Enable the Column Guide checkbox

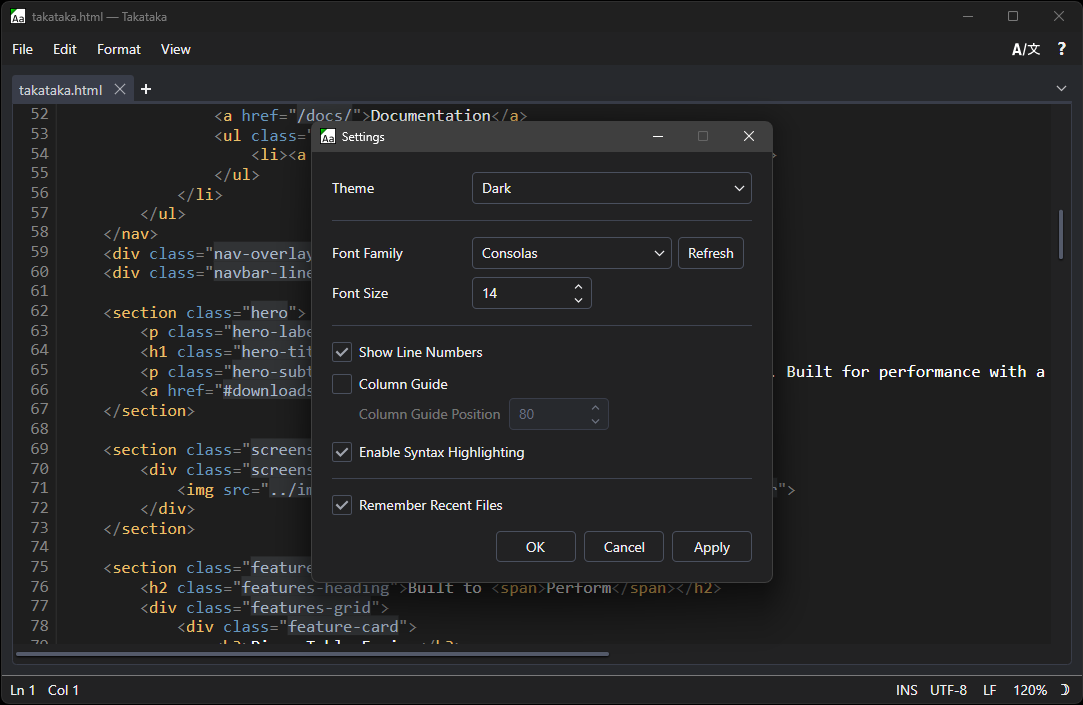pyautogui.click(x=342, y=384)
